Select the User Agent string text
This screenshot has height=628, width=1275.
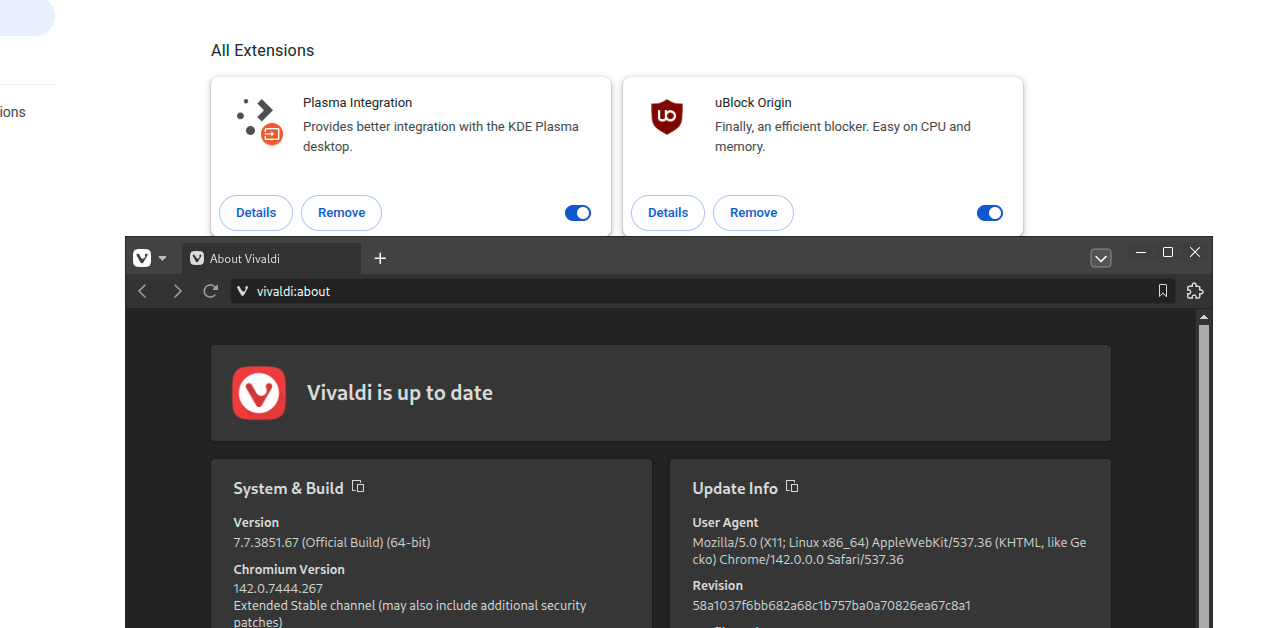889,551
